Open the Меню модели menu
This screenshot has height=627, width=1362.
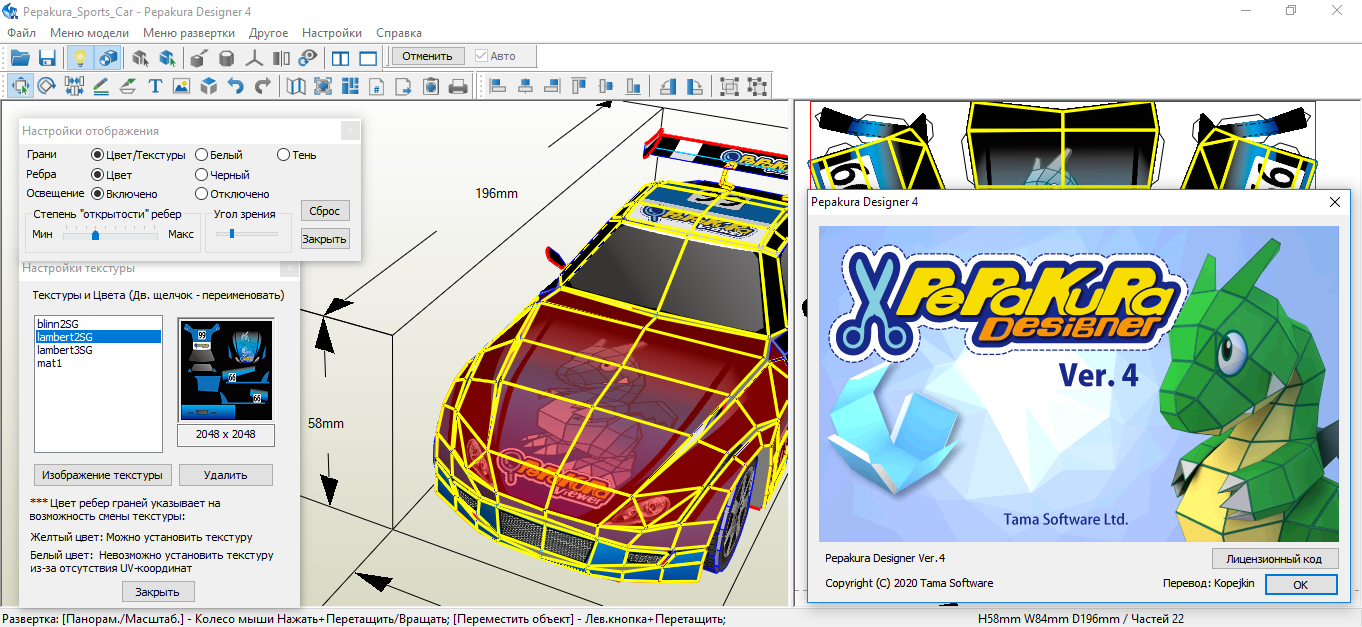point(89,33)
